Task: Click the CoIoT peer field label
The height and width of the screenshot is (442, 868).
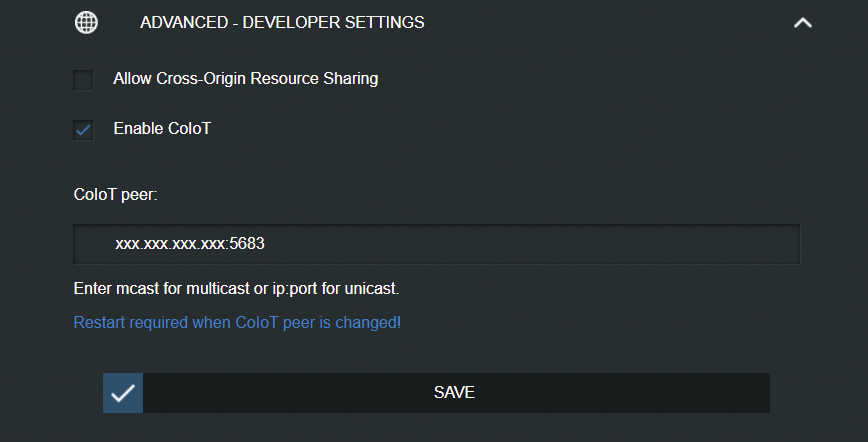Action: 116,195
